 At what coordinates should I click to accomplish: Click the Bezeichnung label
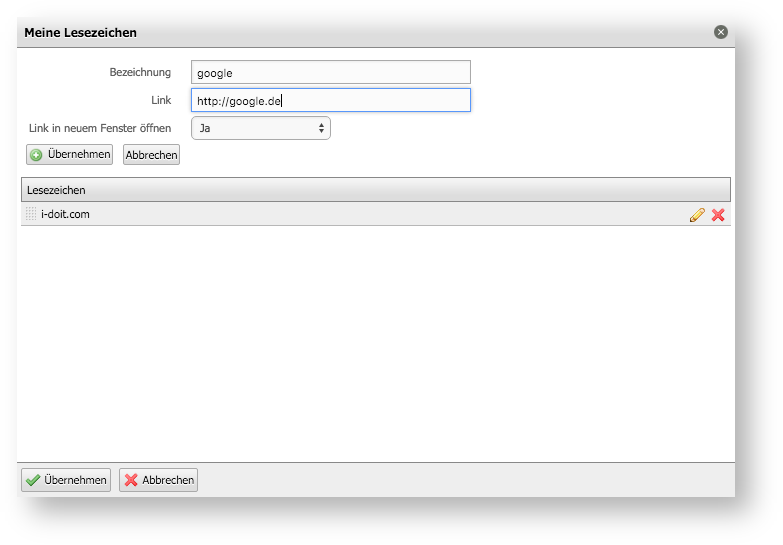tap(140, 72)
